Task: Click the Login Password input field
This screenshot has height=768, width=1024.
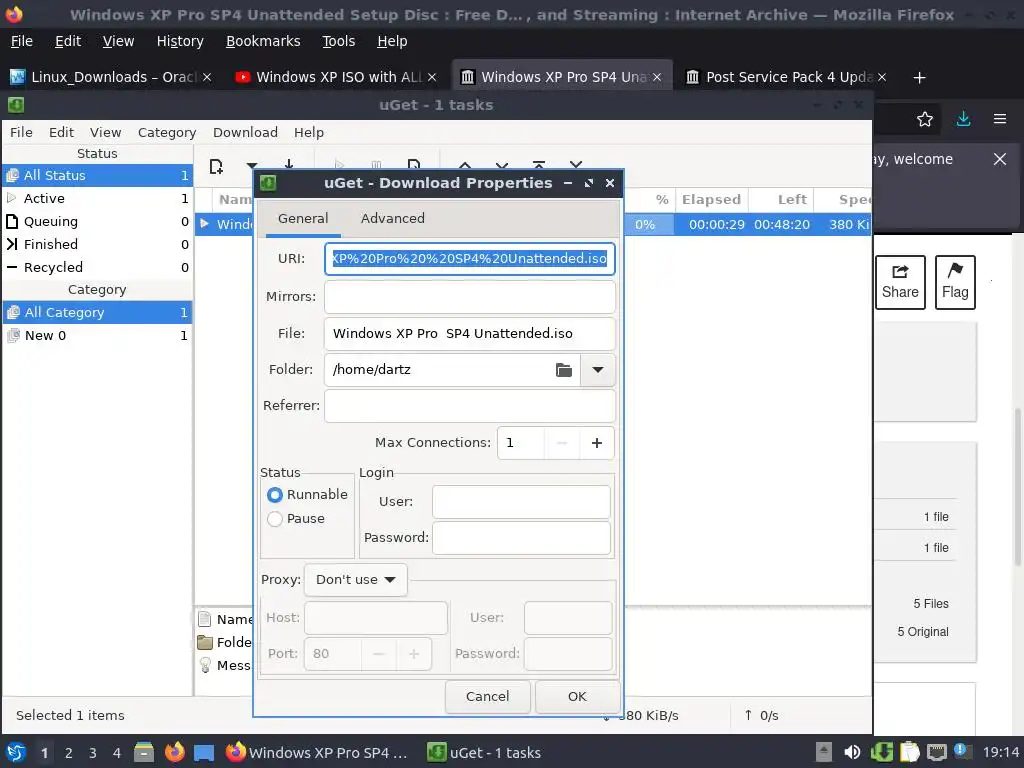Action: pyautogui.click(x=521, y=537)
